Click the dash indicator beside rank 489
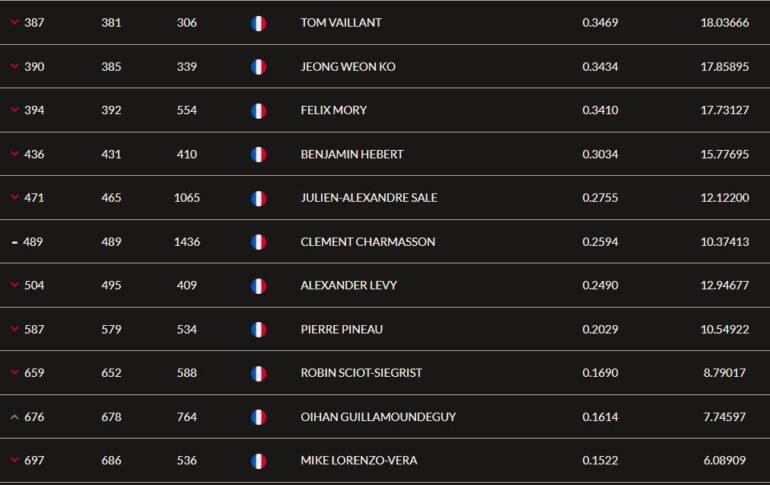 15,242
